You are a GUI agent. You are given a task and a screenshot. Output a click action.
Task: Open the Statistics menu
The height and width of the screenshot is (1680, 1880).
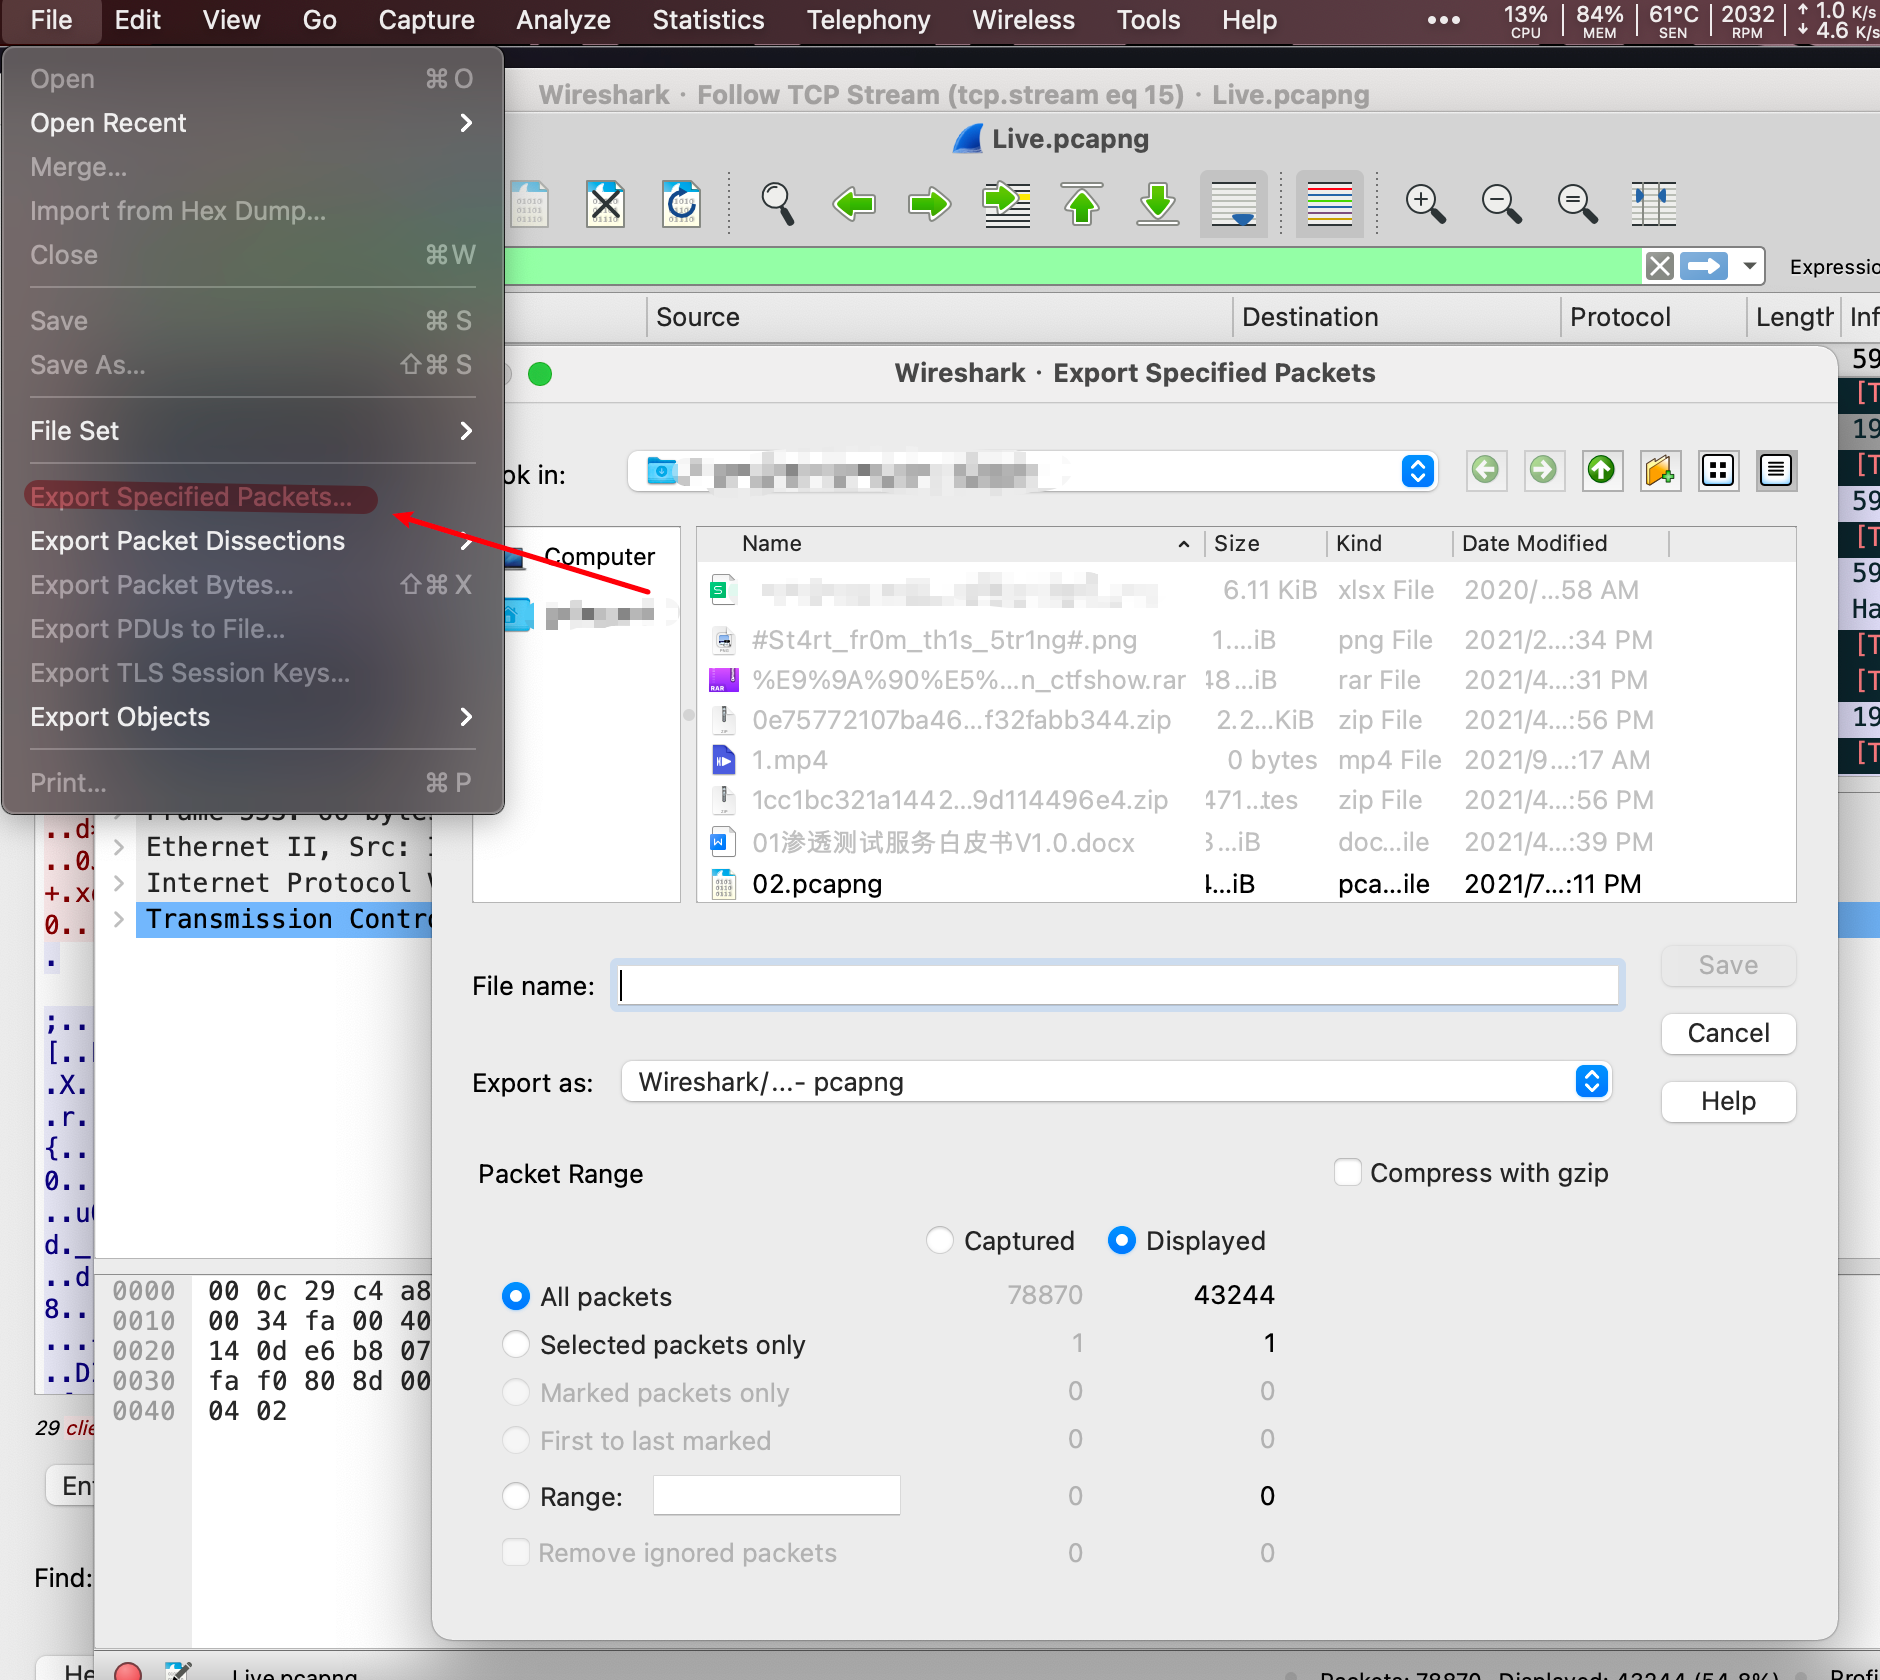pyautogui.click(x=708, y=20)
